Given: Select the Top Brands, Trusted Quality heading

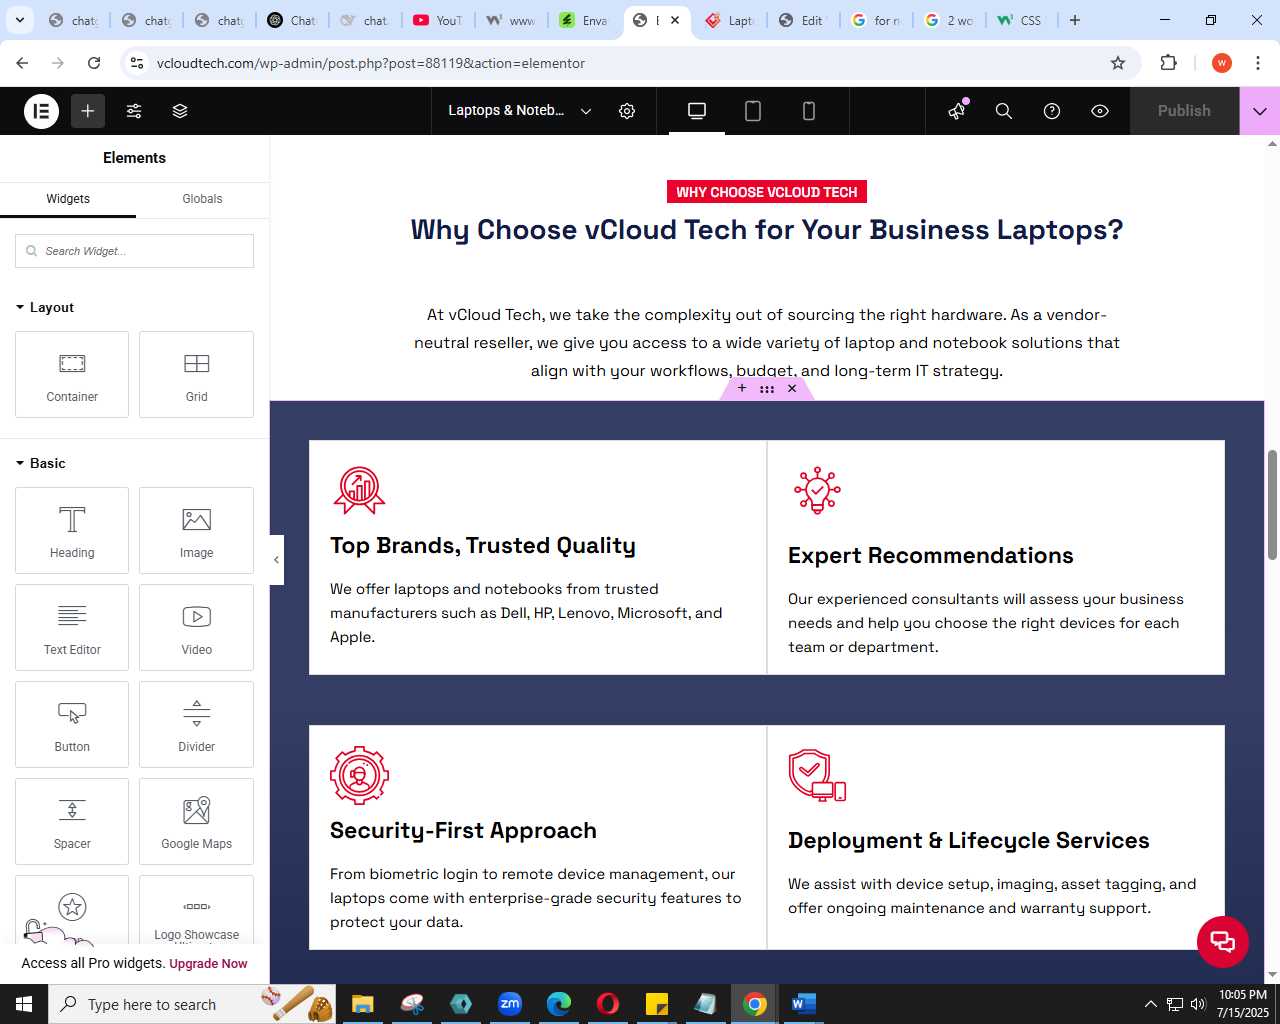Looking at the screenshot, I should click(483, 546).
